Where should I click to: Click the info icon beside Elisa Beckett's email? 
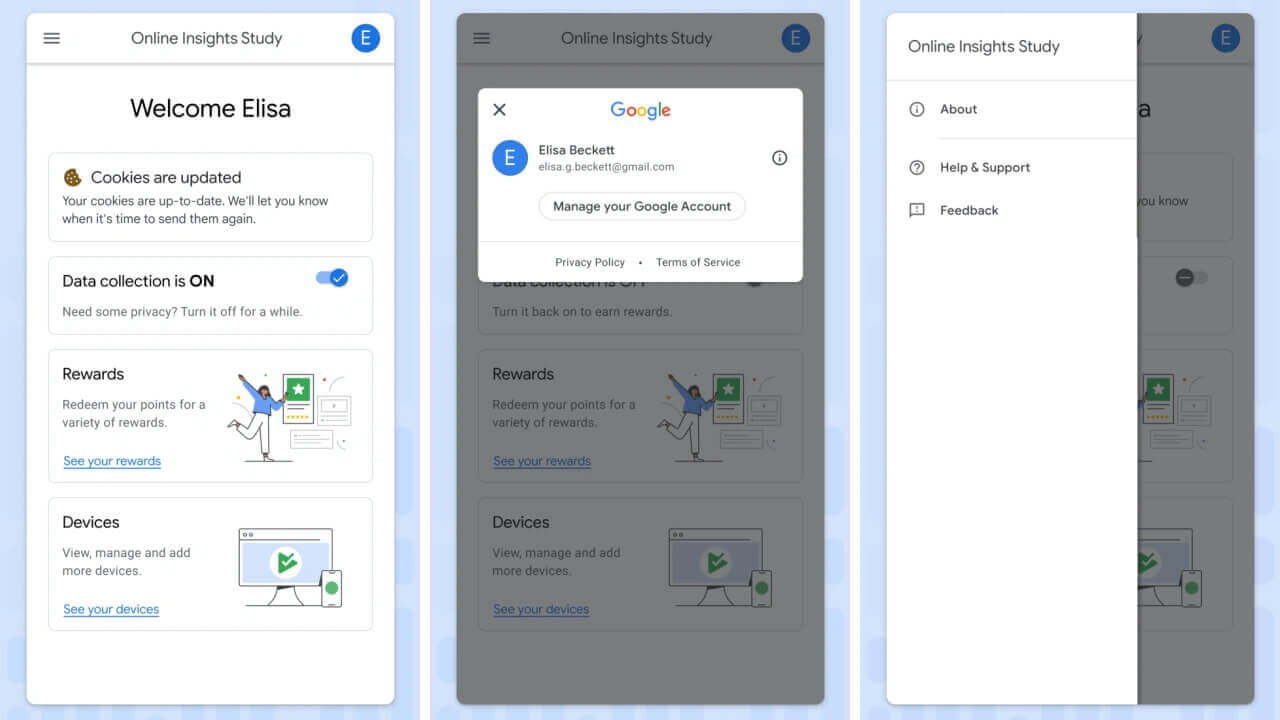780,158
